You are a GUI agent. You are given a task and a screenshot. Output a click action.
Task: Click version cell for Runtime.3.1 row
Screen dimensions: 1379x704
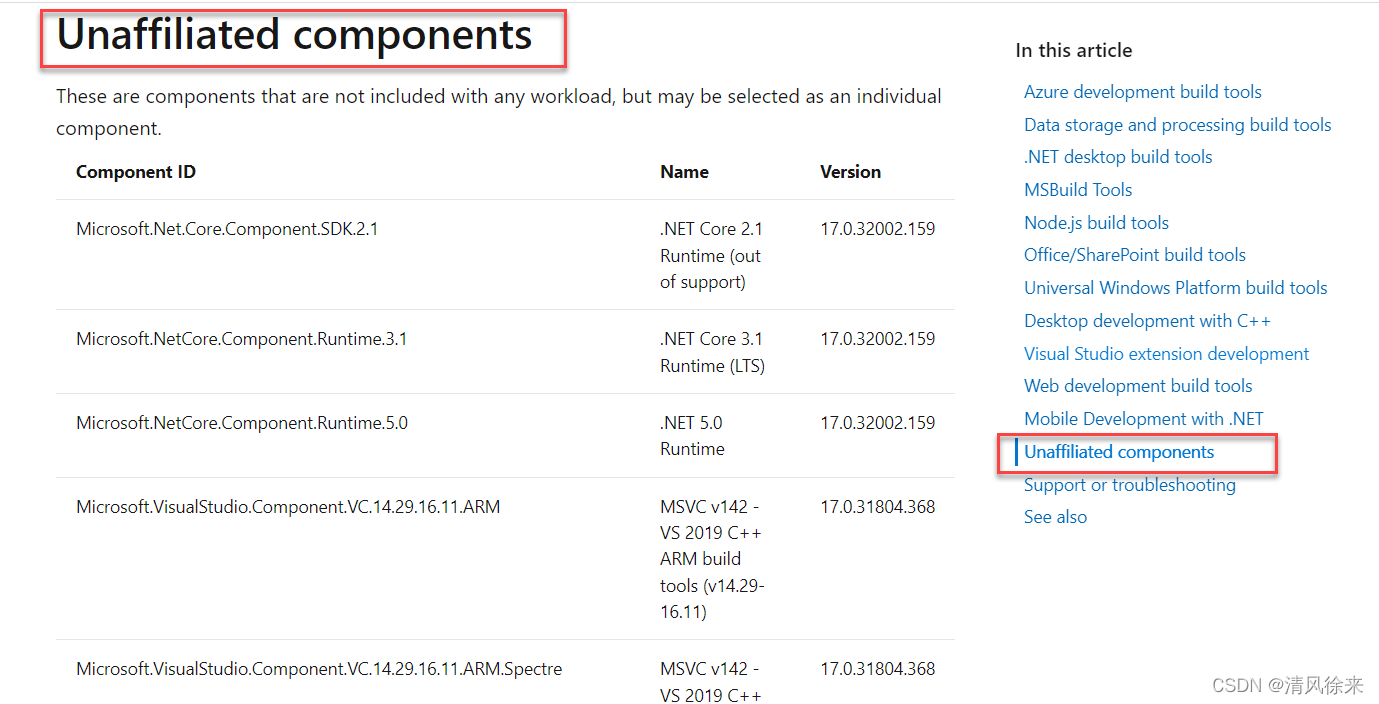[878, 339]
